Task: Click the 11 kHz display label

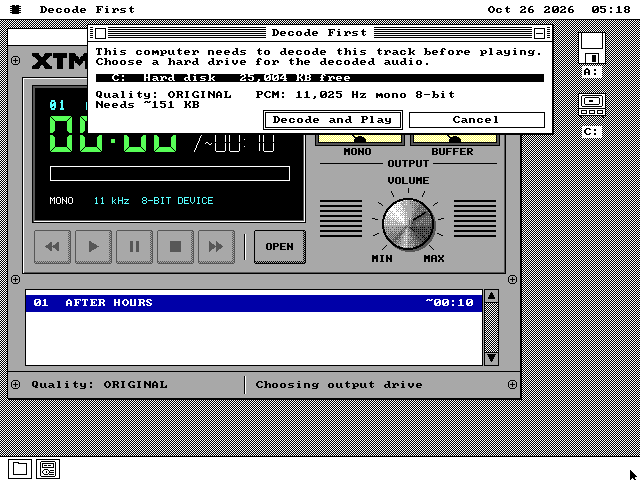Action: (111, 201)
